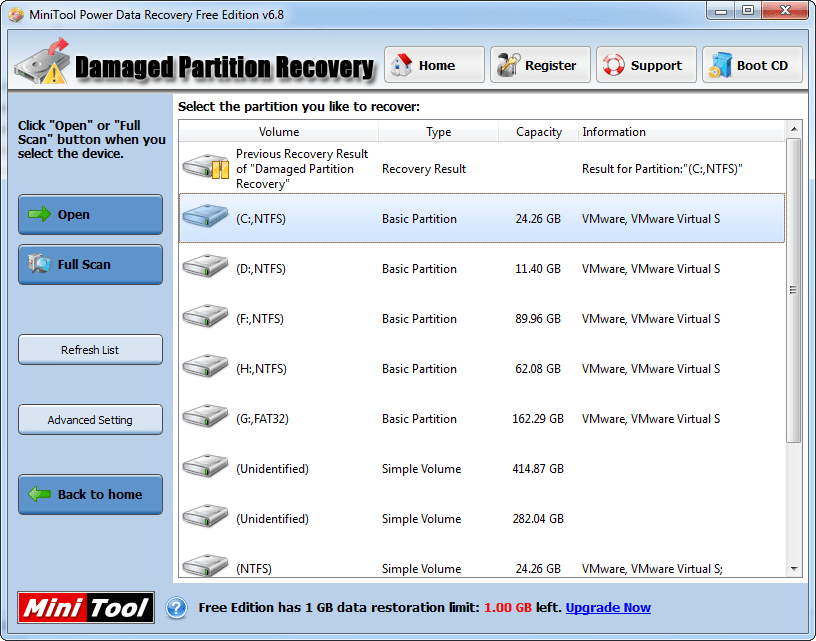Click the drive icon for H: NTFS partition
The image size is (816, 641).
pyautogui.click(x=205, y=367)
